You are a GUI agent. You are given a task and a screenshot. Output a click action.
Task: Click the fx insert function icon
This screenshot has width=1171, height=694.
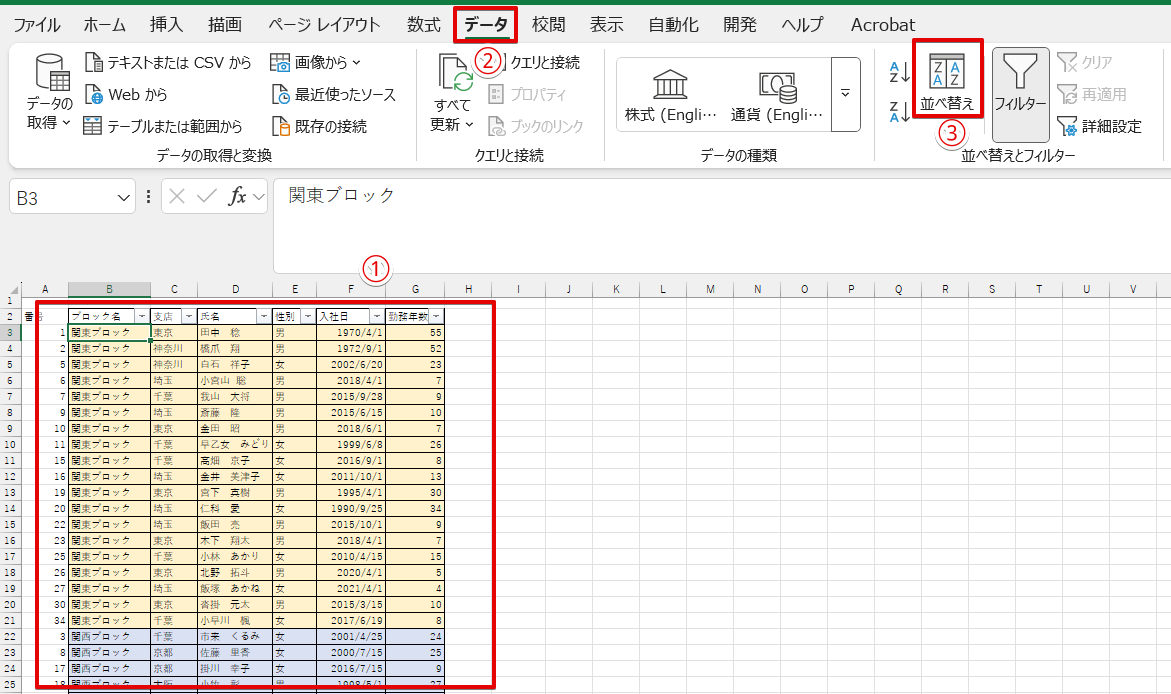click(x=237, y=196)
